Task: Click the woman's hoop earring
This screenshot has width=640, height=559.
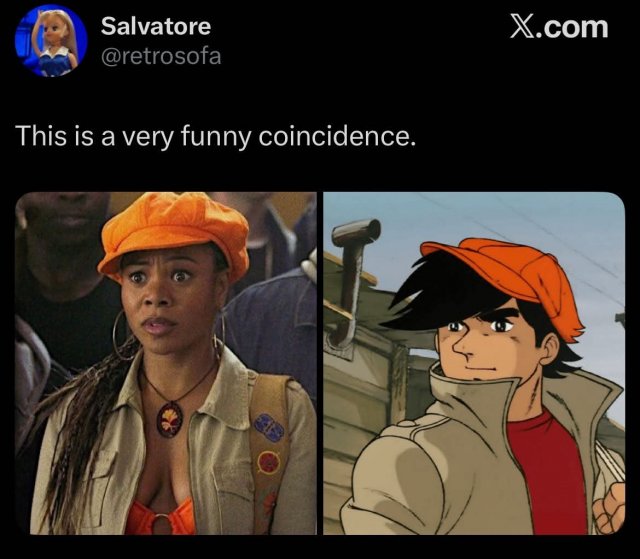Action: 122,335
